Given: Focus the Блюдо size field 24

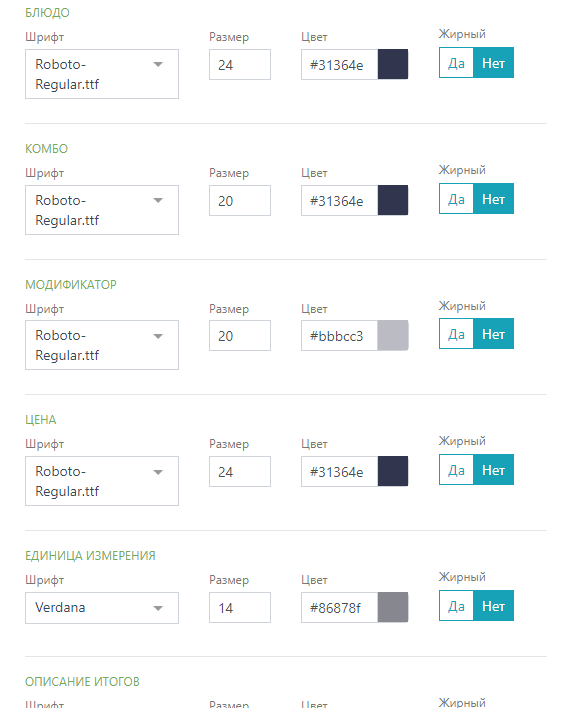Looking at the screenshot, I should click(x=240, y=65).
